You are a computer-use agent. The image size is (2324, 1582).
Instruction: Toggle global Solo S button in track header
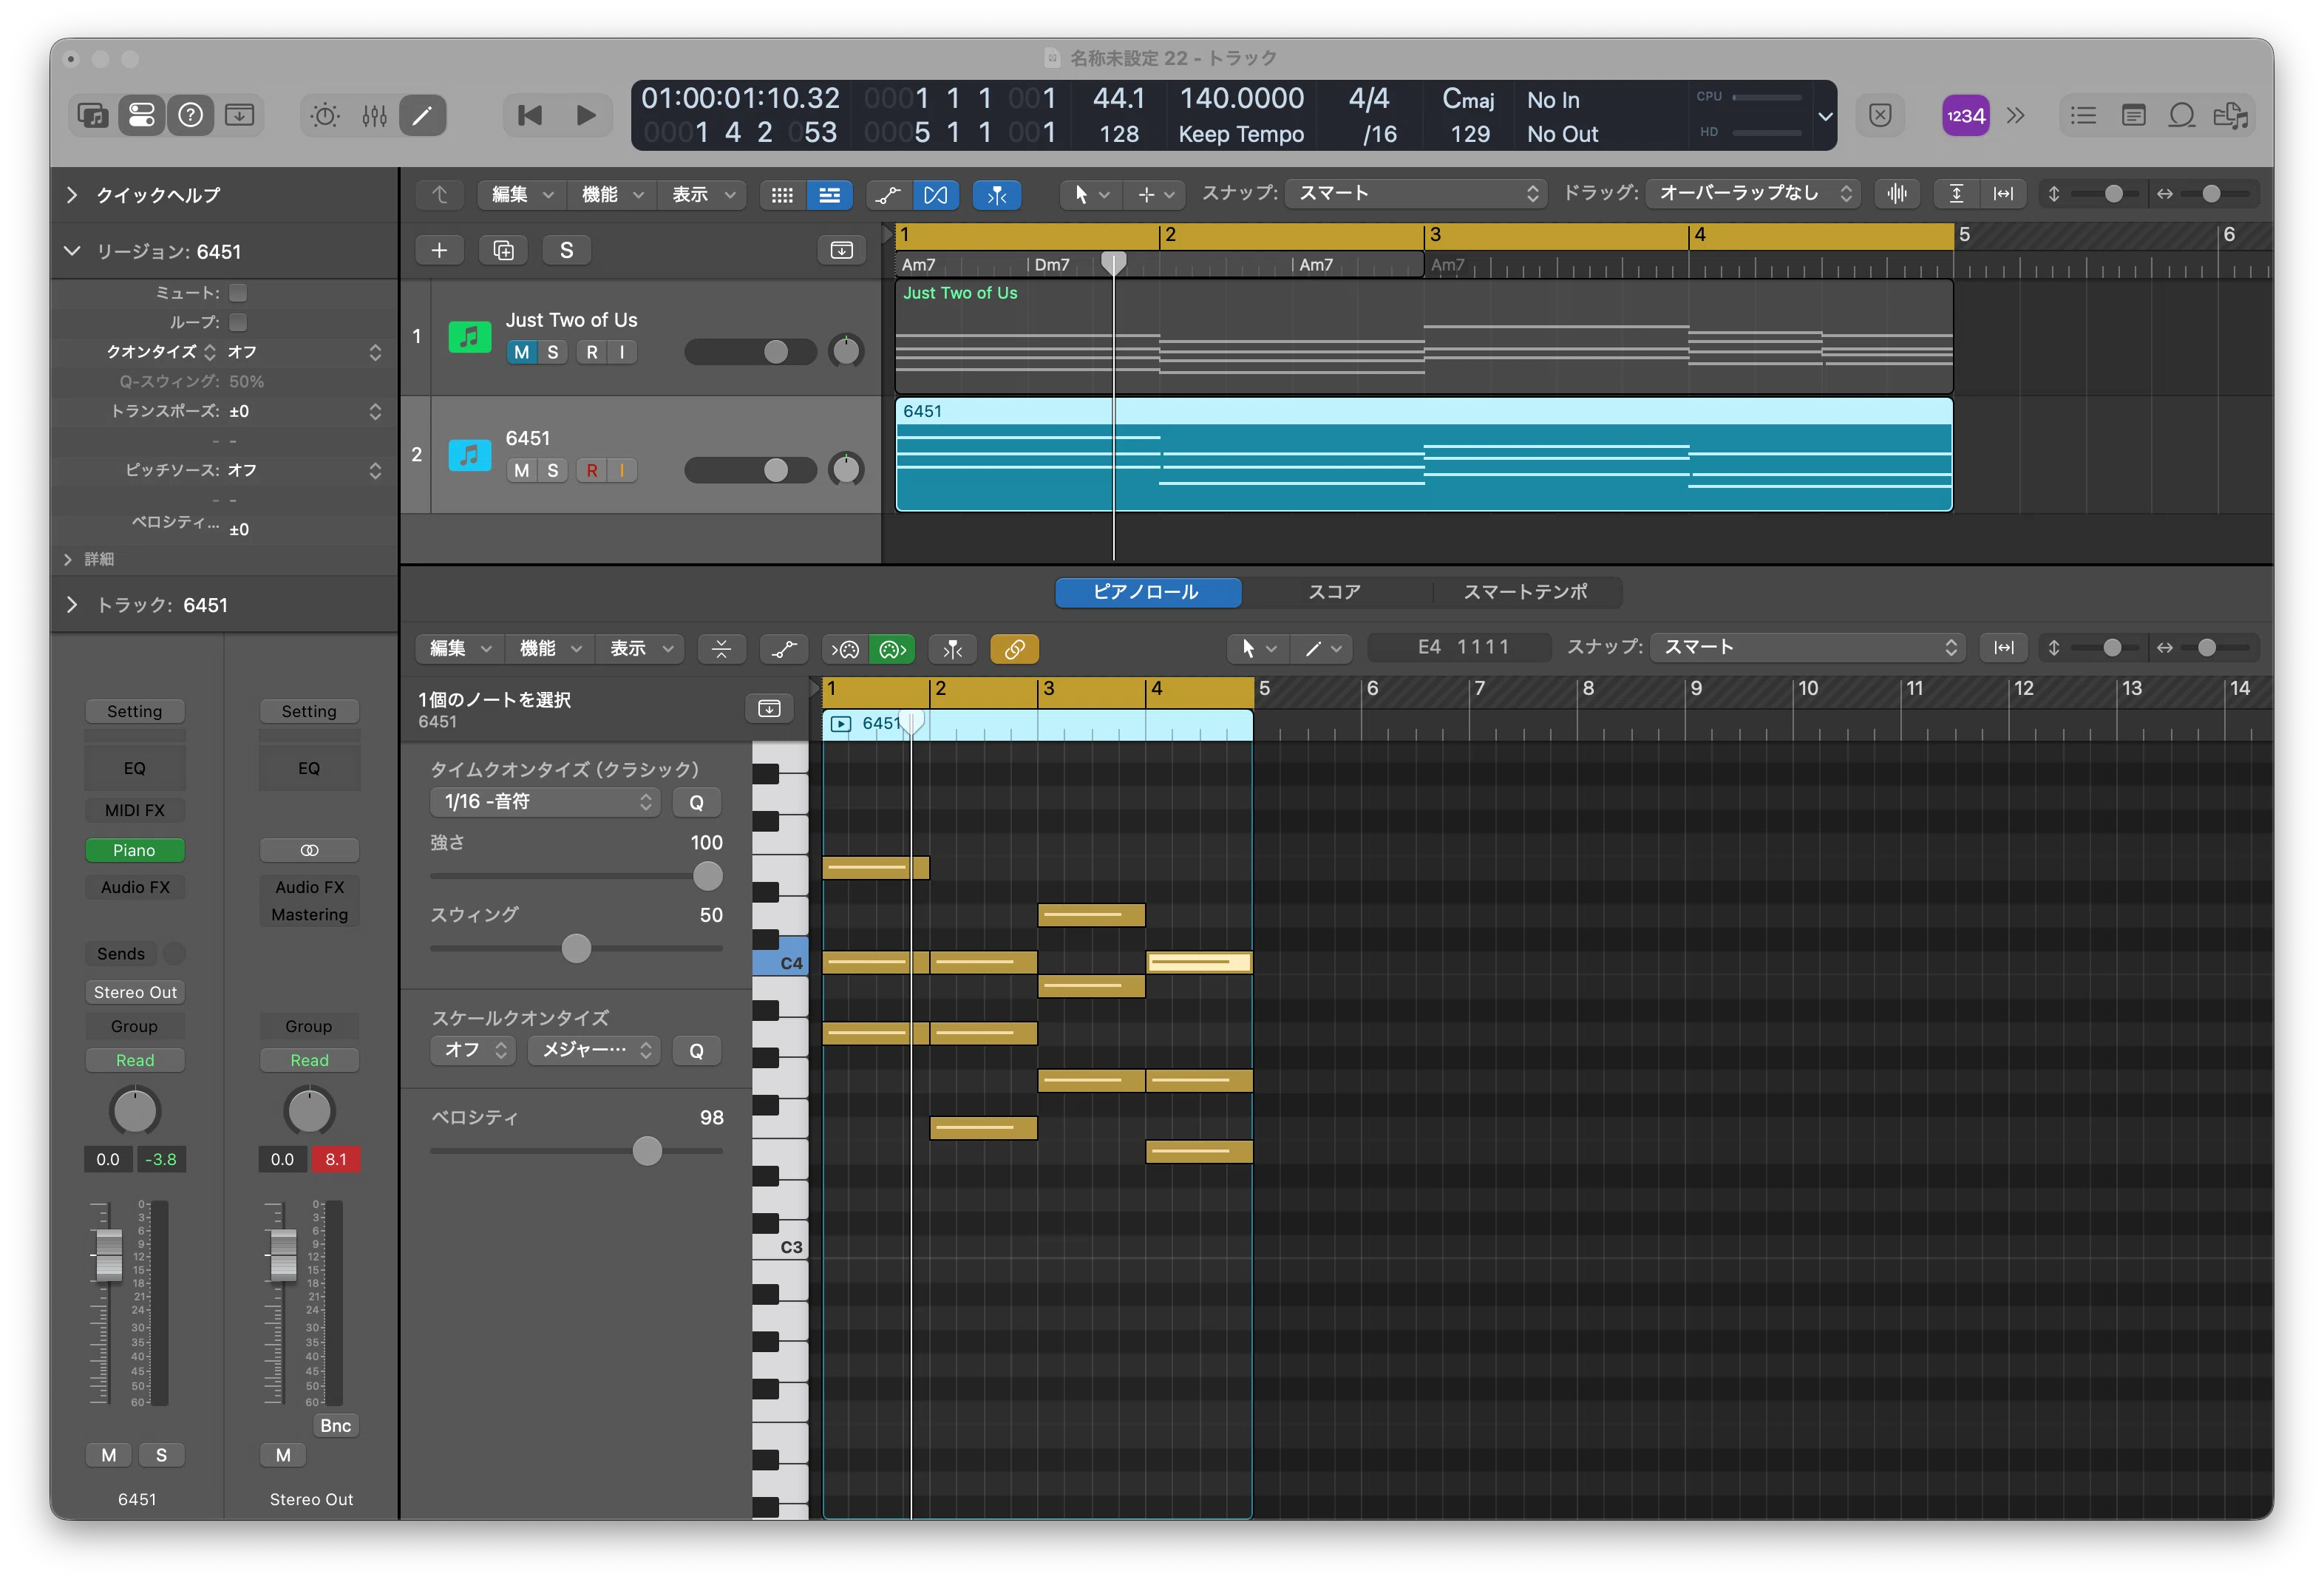click(x=567, y=250)
